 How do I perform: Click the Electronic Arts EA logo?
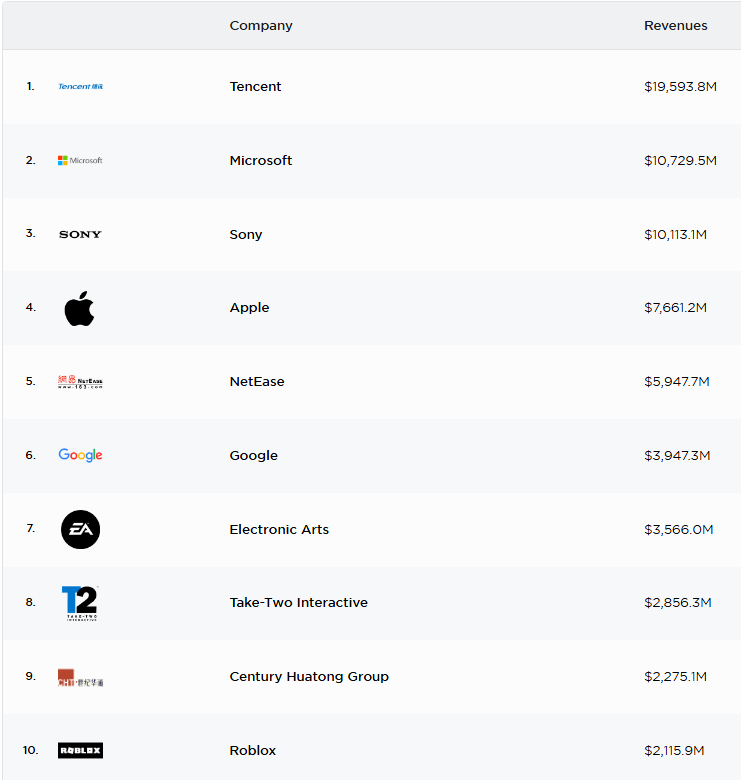[x=80, y=529]
